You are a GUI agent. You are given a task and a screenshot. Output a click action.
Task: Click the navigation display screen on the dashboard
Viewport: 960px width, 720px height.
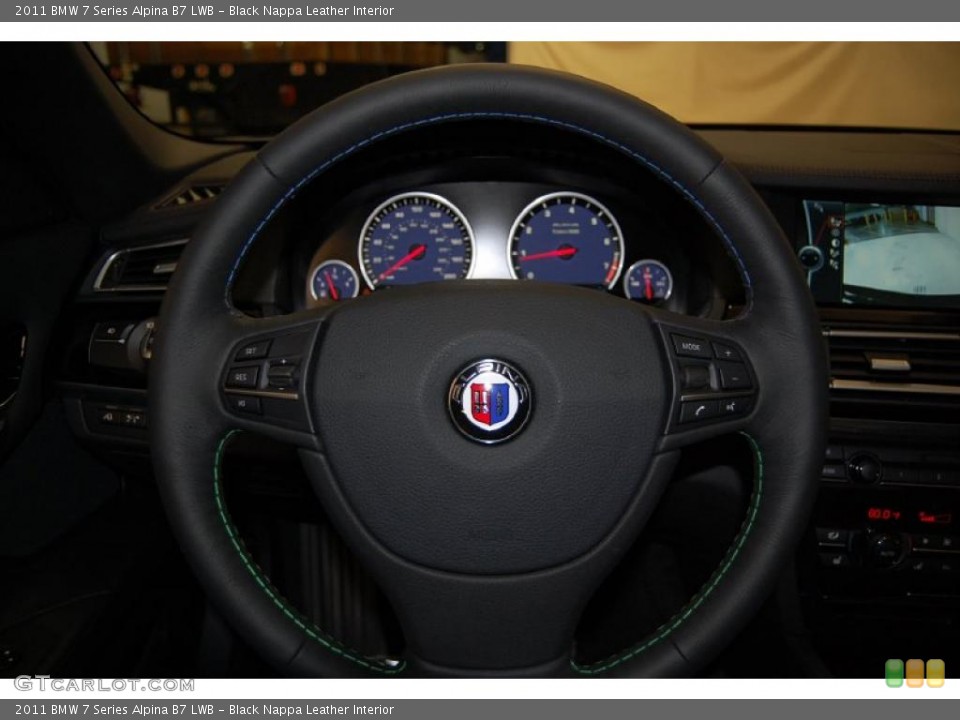pyautogui.click(x=882, y=252)
